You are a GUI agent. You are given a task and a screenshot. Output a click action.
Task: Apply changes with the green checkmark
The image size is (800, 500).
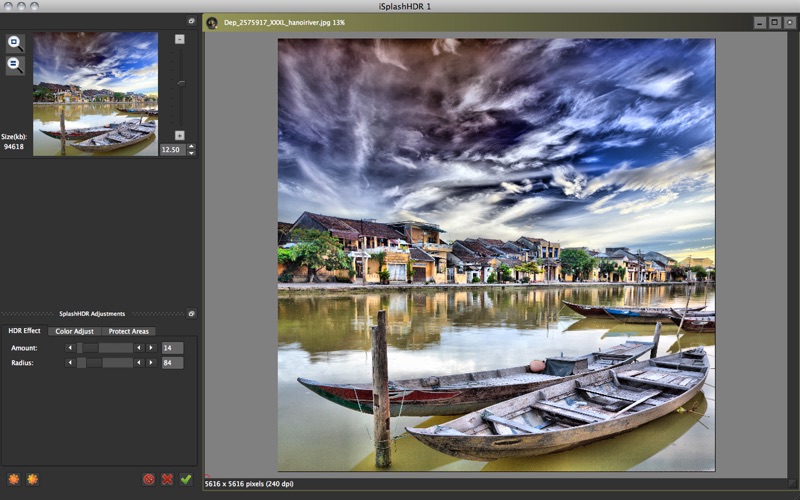(186, 479)
